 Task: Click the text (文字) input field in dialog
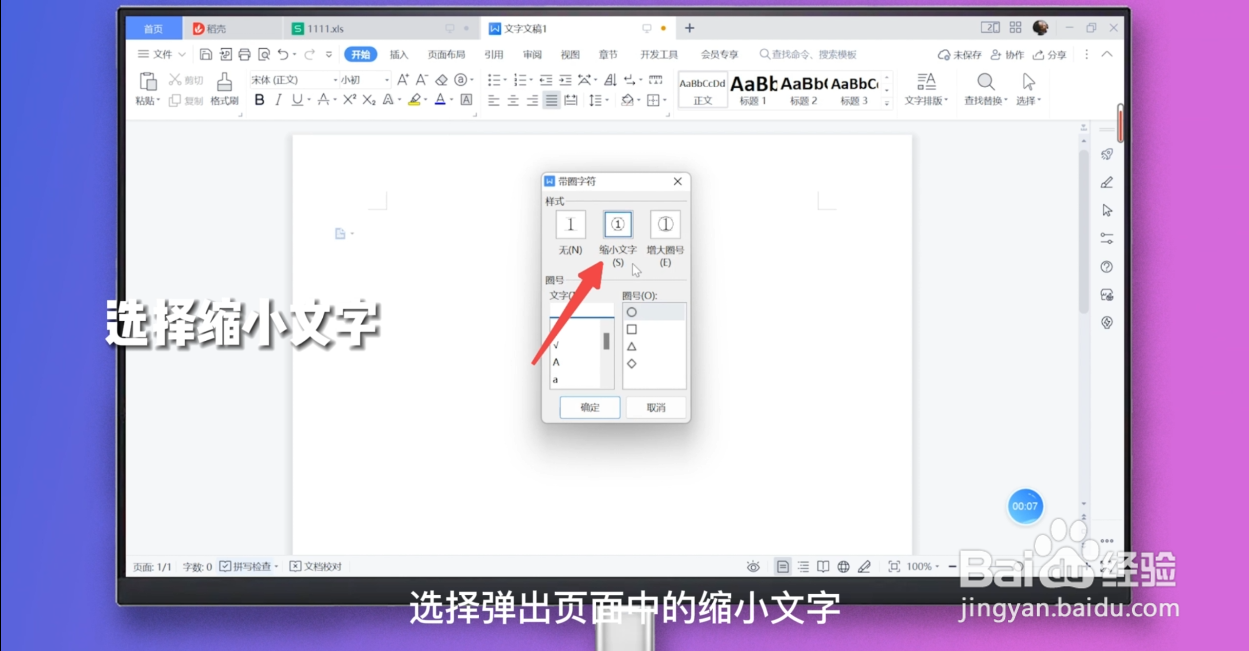pyautogui.click(x=582, y=311)
